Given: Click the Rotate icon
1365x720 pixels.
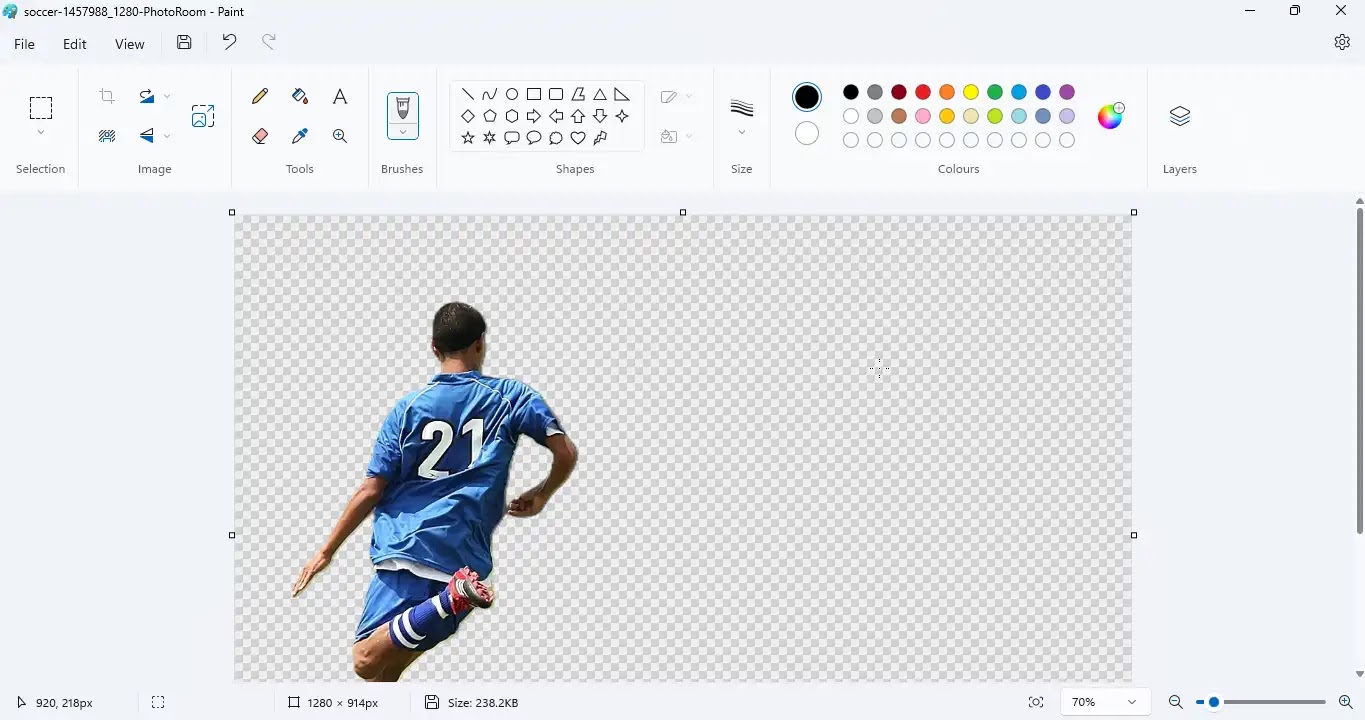Looking at the screenshot, I should click(147, 97).
